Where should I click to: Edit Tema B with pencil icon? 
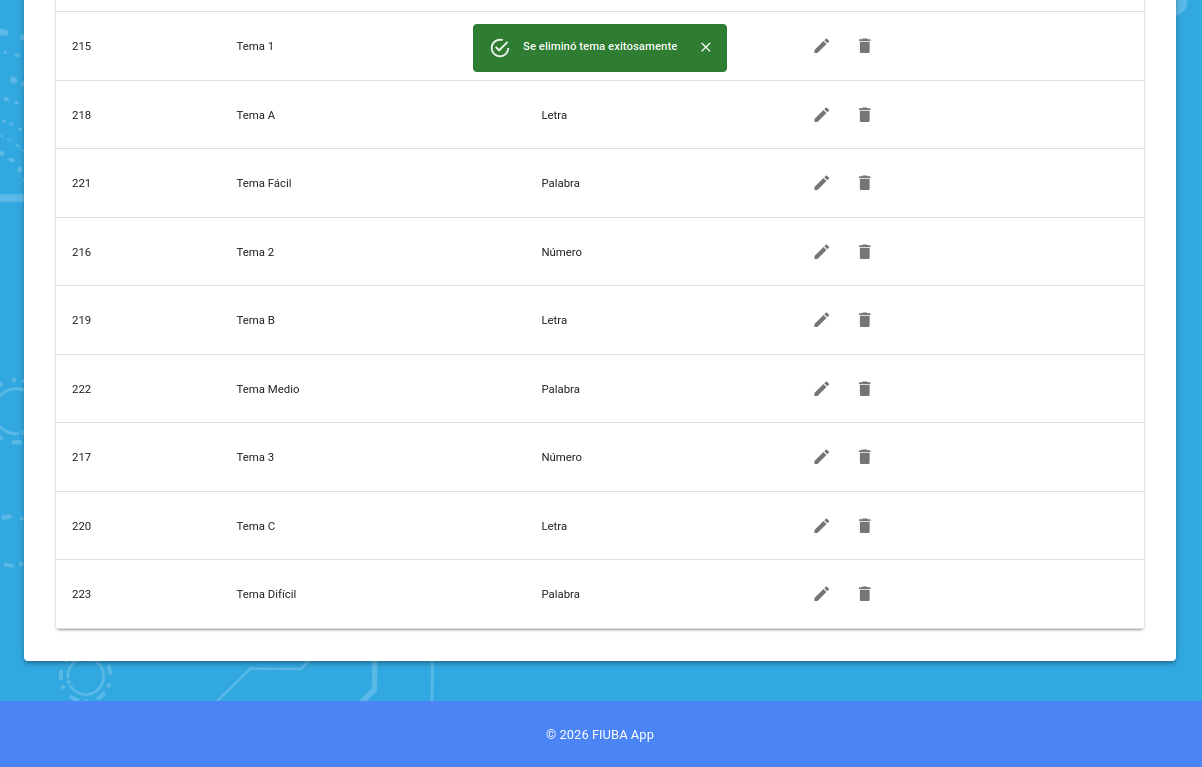821,320
